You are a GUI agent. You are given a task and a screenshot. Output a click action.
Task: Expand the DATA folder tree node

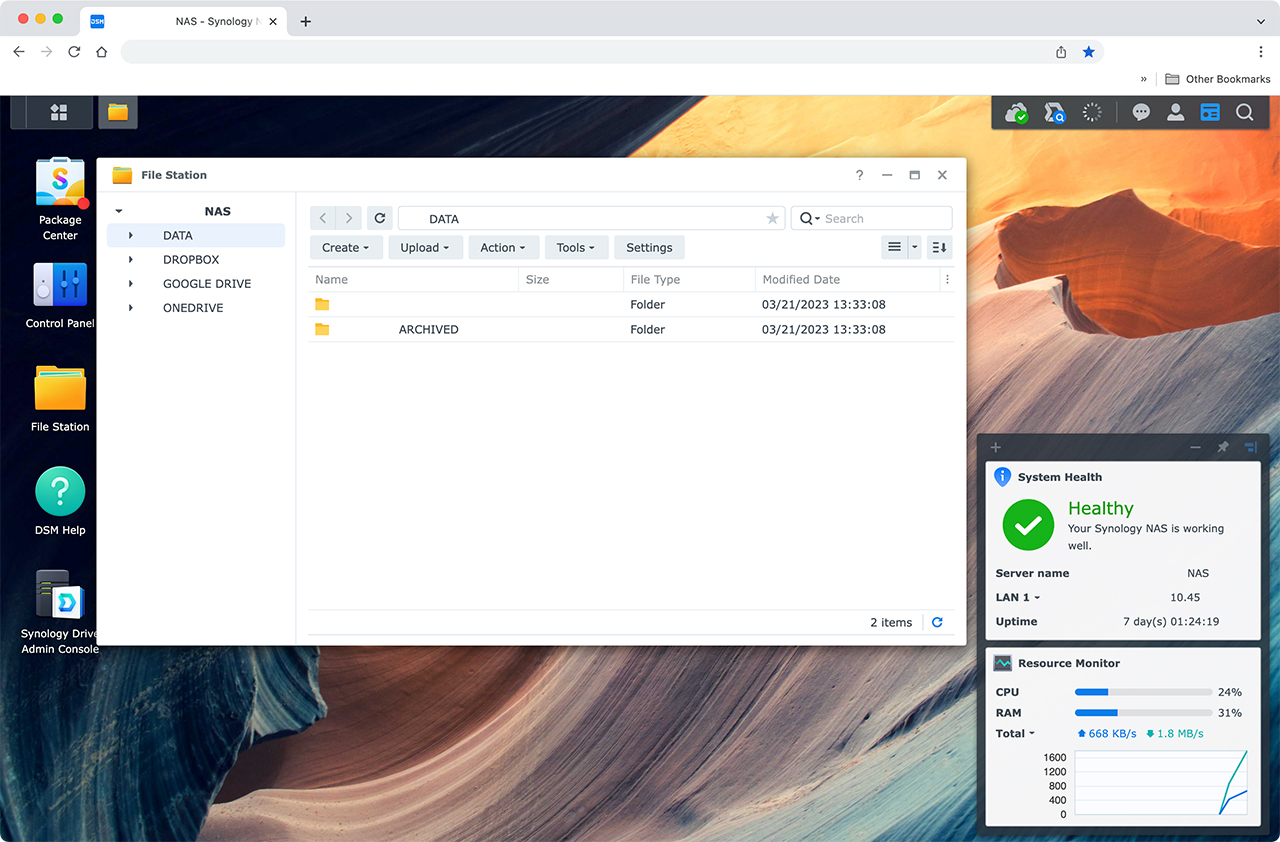click(x=131, y=236)
